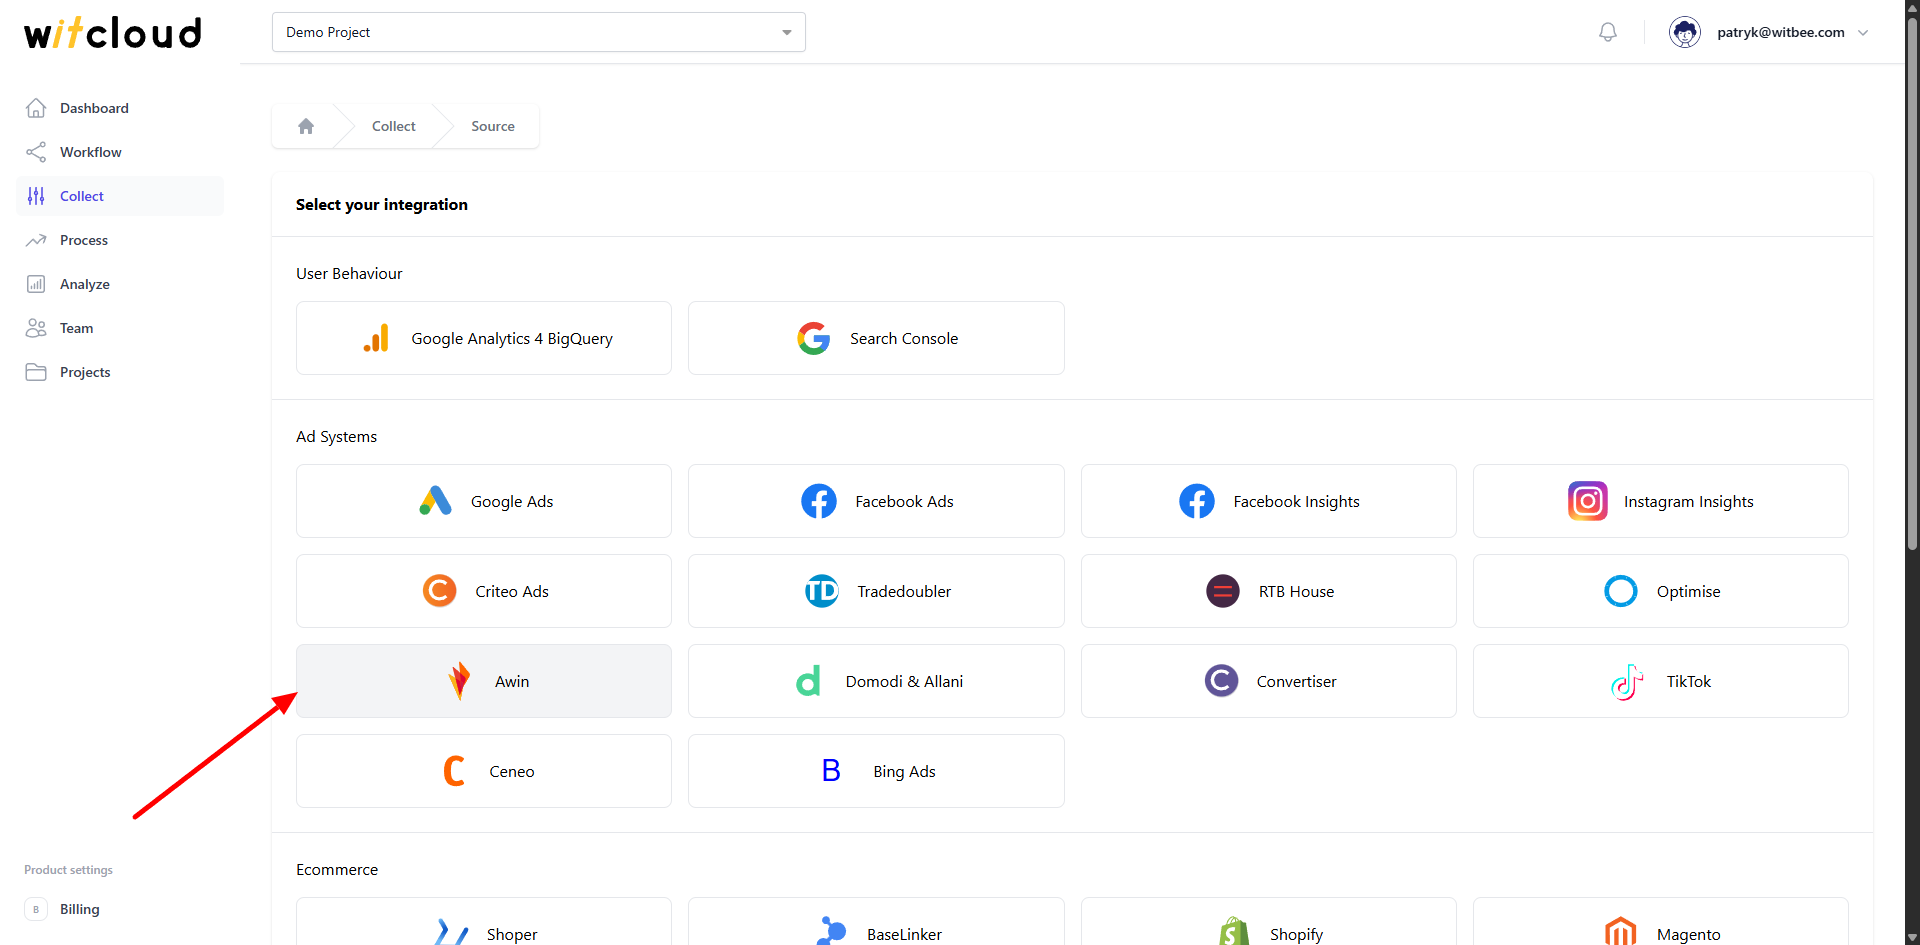Open the Demo Project dropdown
This screenshot has width=1920, height=945.
click(x=538, y=32)
